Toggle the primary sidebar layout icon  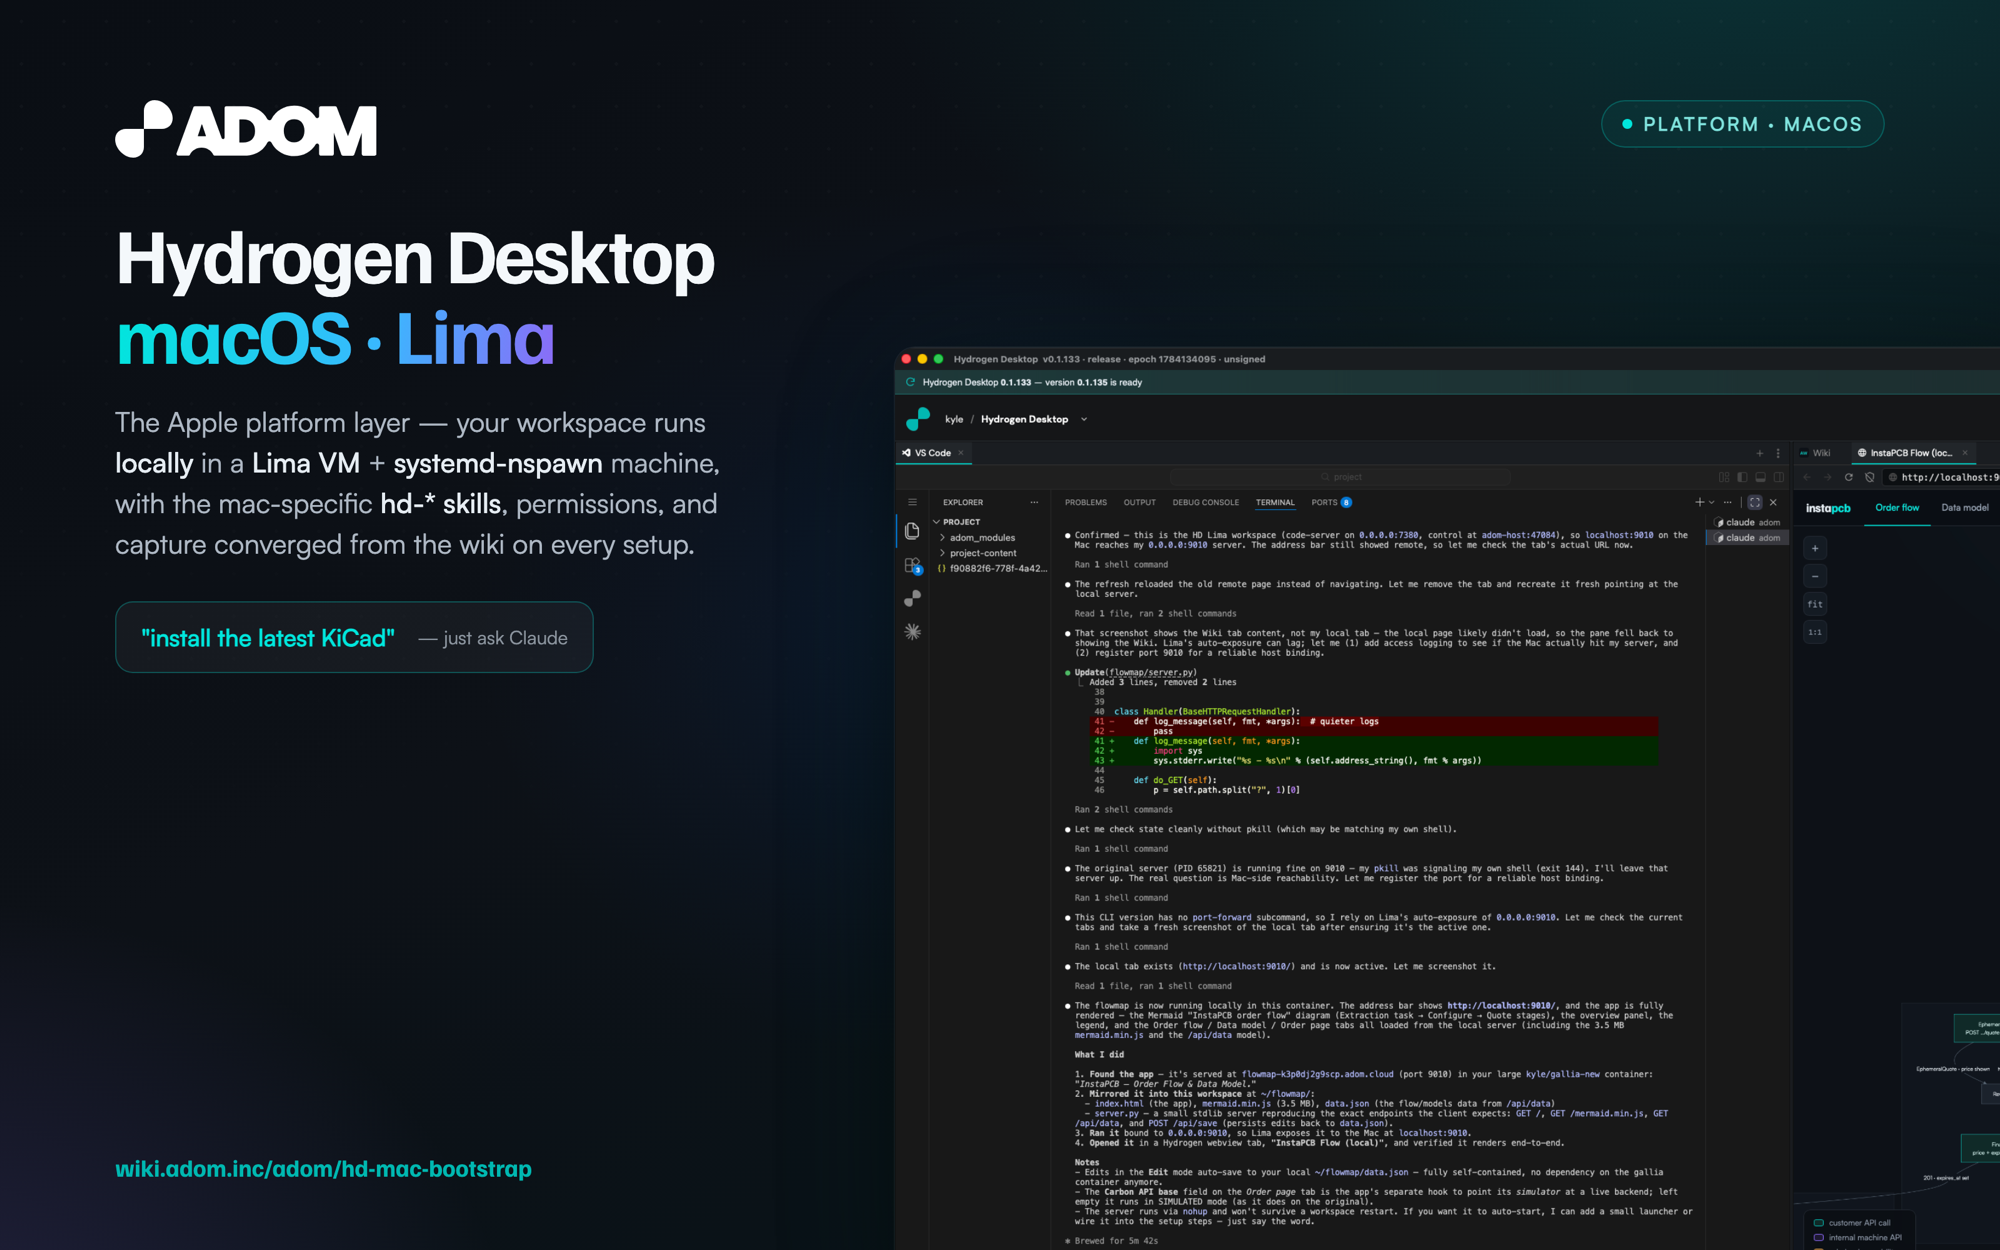pyautogui.click(x=1742, y=477)
